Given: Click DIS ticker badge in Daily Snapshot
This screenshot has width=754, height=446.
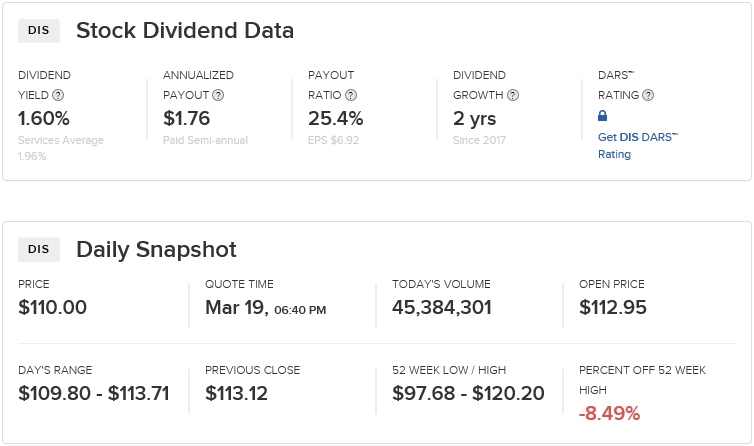Looking at the screenshot, I should (38, 250).
